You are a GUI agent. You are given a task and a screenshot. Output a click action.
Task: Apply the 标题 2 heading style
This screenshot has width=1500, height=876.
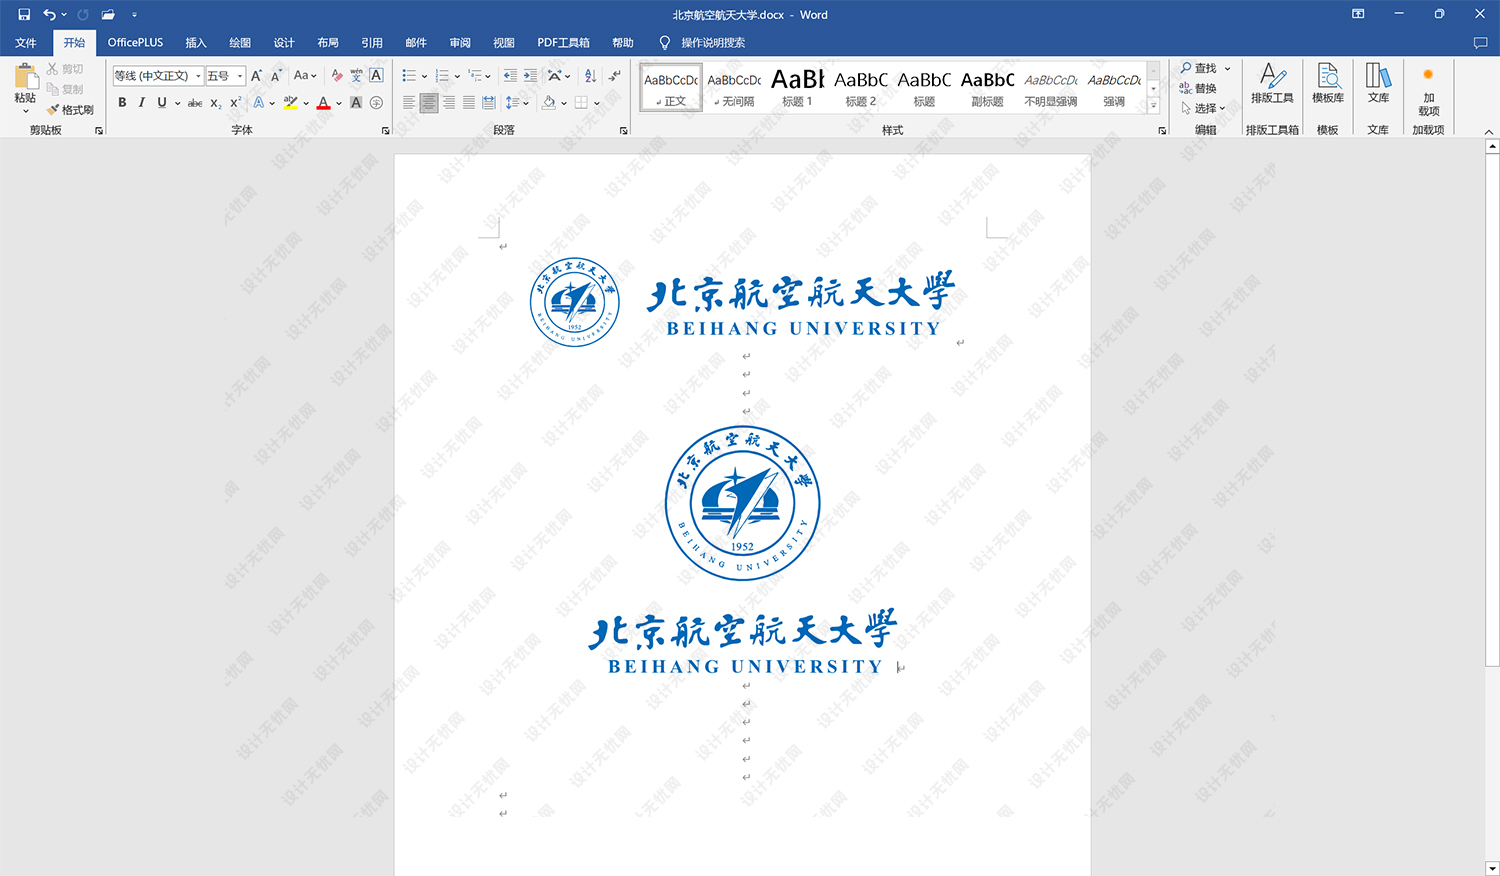tap(861, 88)
